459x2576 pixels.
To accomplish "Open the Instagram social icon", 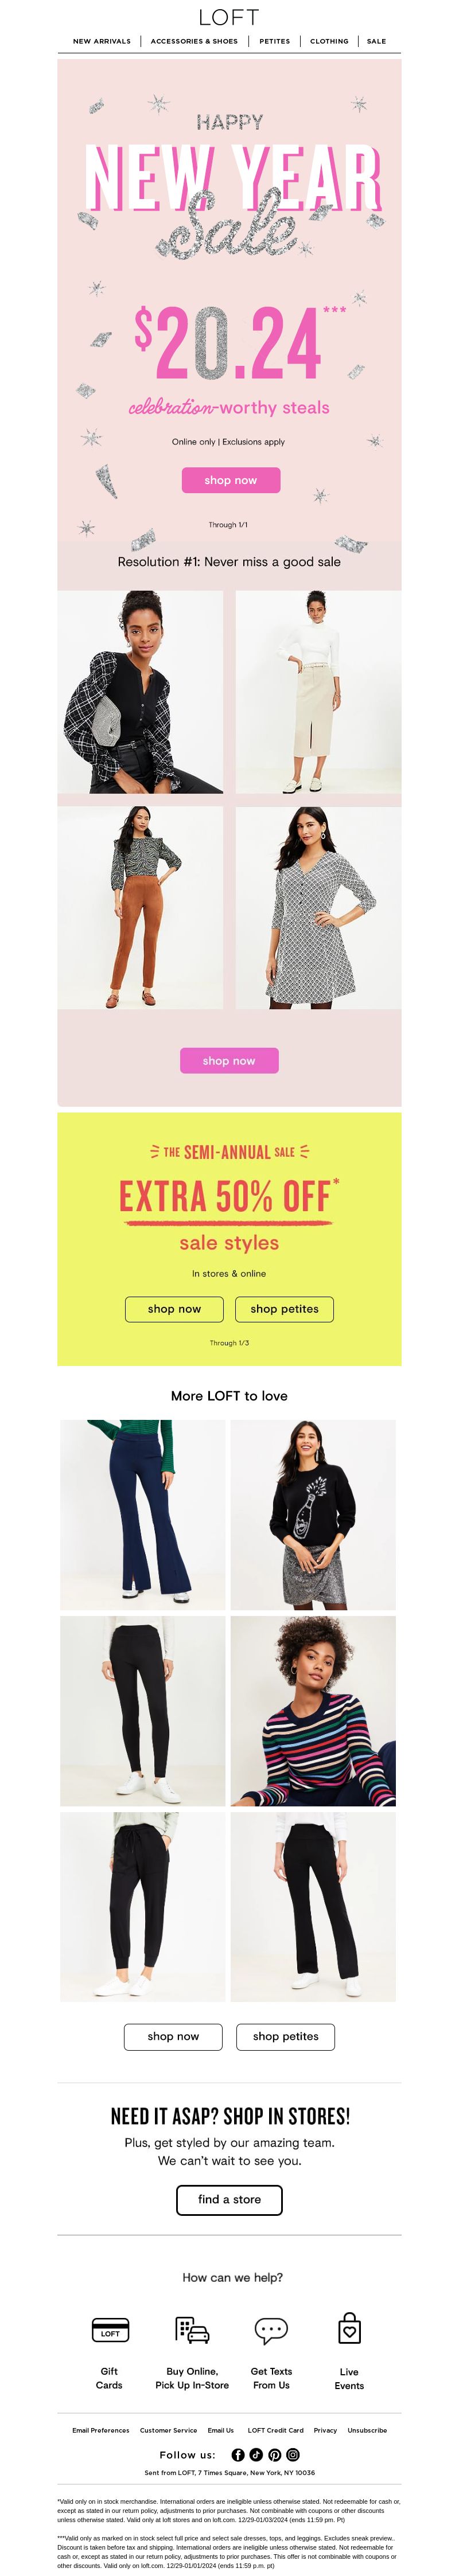I will [293, 2454].
